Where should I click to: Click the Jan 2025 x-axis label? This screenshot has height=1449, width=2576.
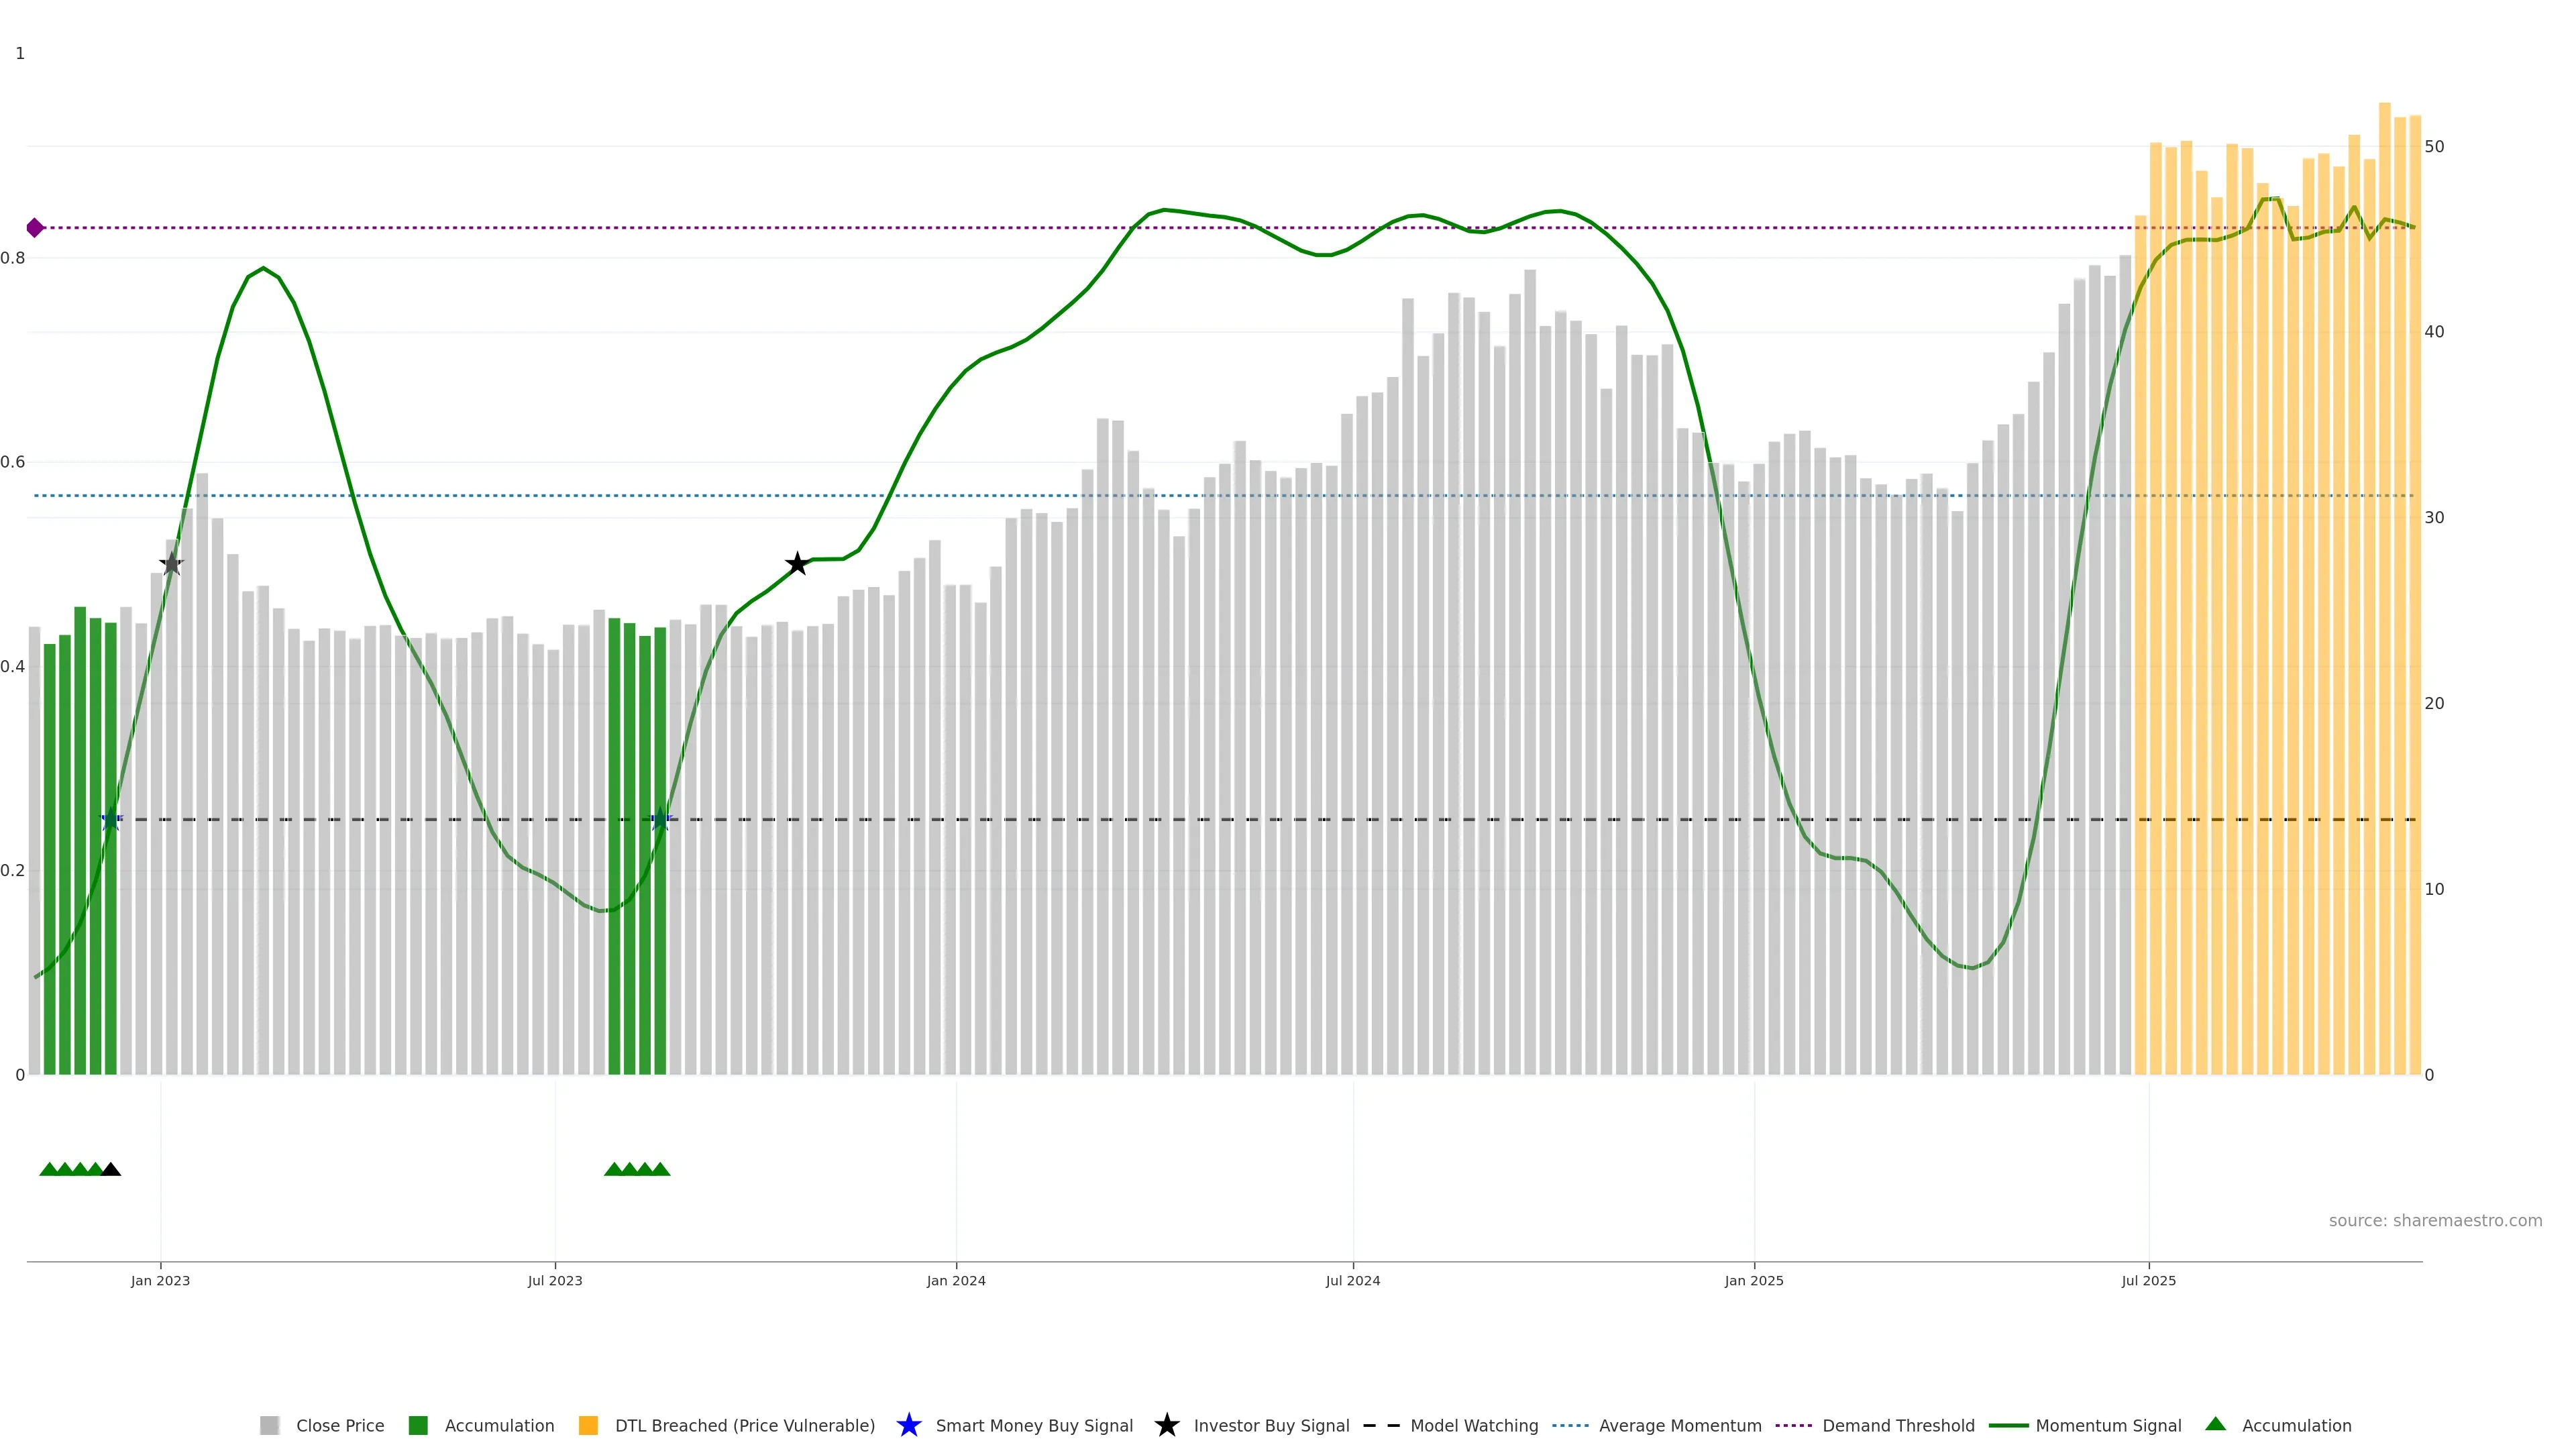pos(1754,1281)
